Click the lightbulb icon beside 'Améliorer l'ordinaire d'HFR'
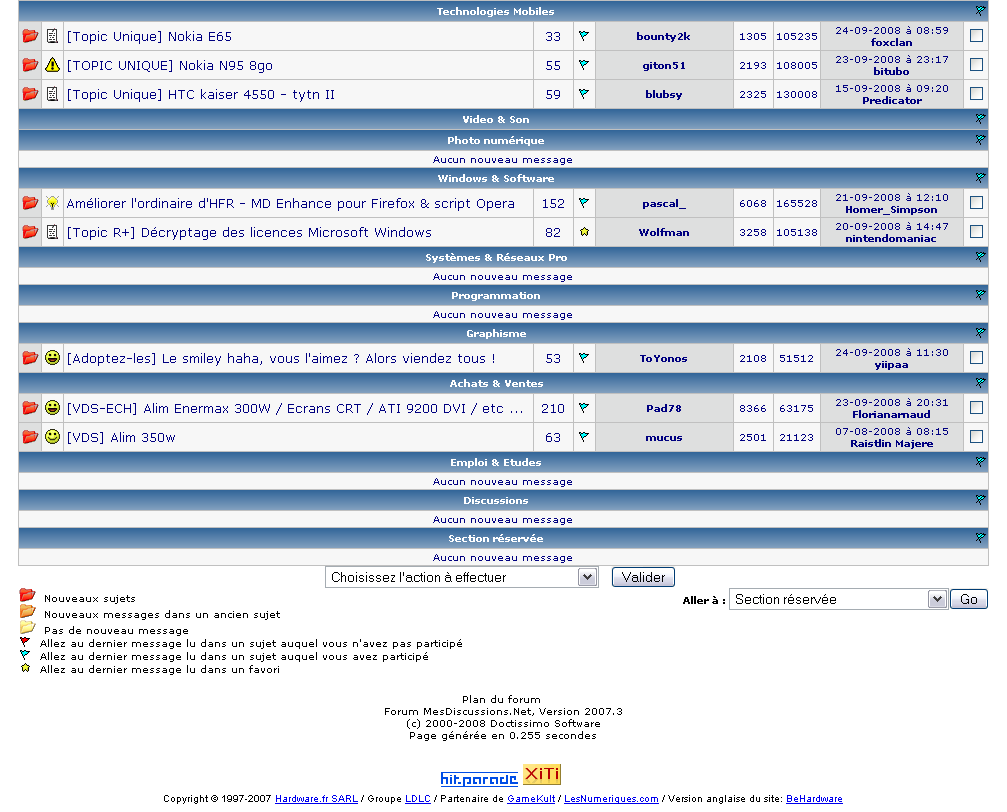1007x812 pixels. coord(51,203)
